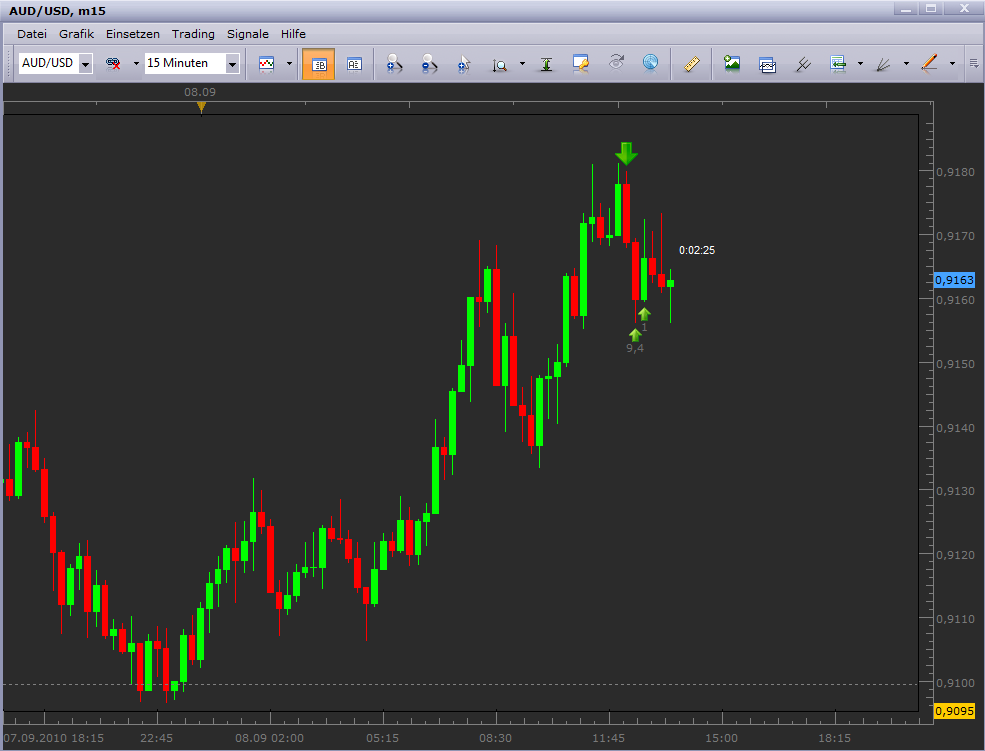
Task: Click the orange 08.09 date marker triangle
Action: [x=201, y=108]
